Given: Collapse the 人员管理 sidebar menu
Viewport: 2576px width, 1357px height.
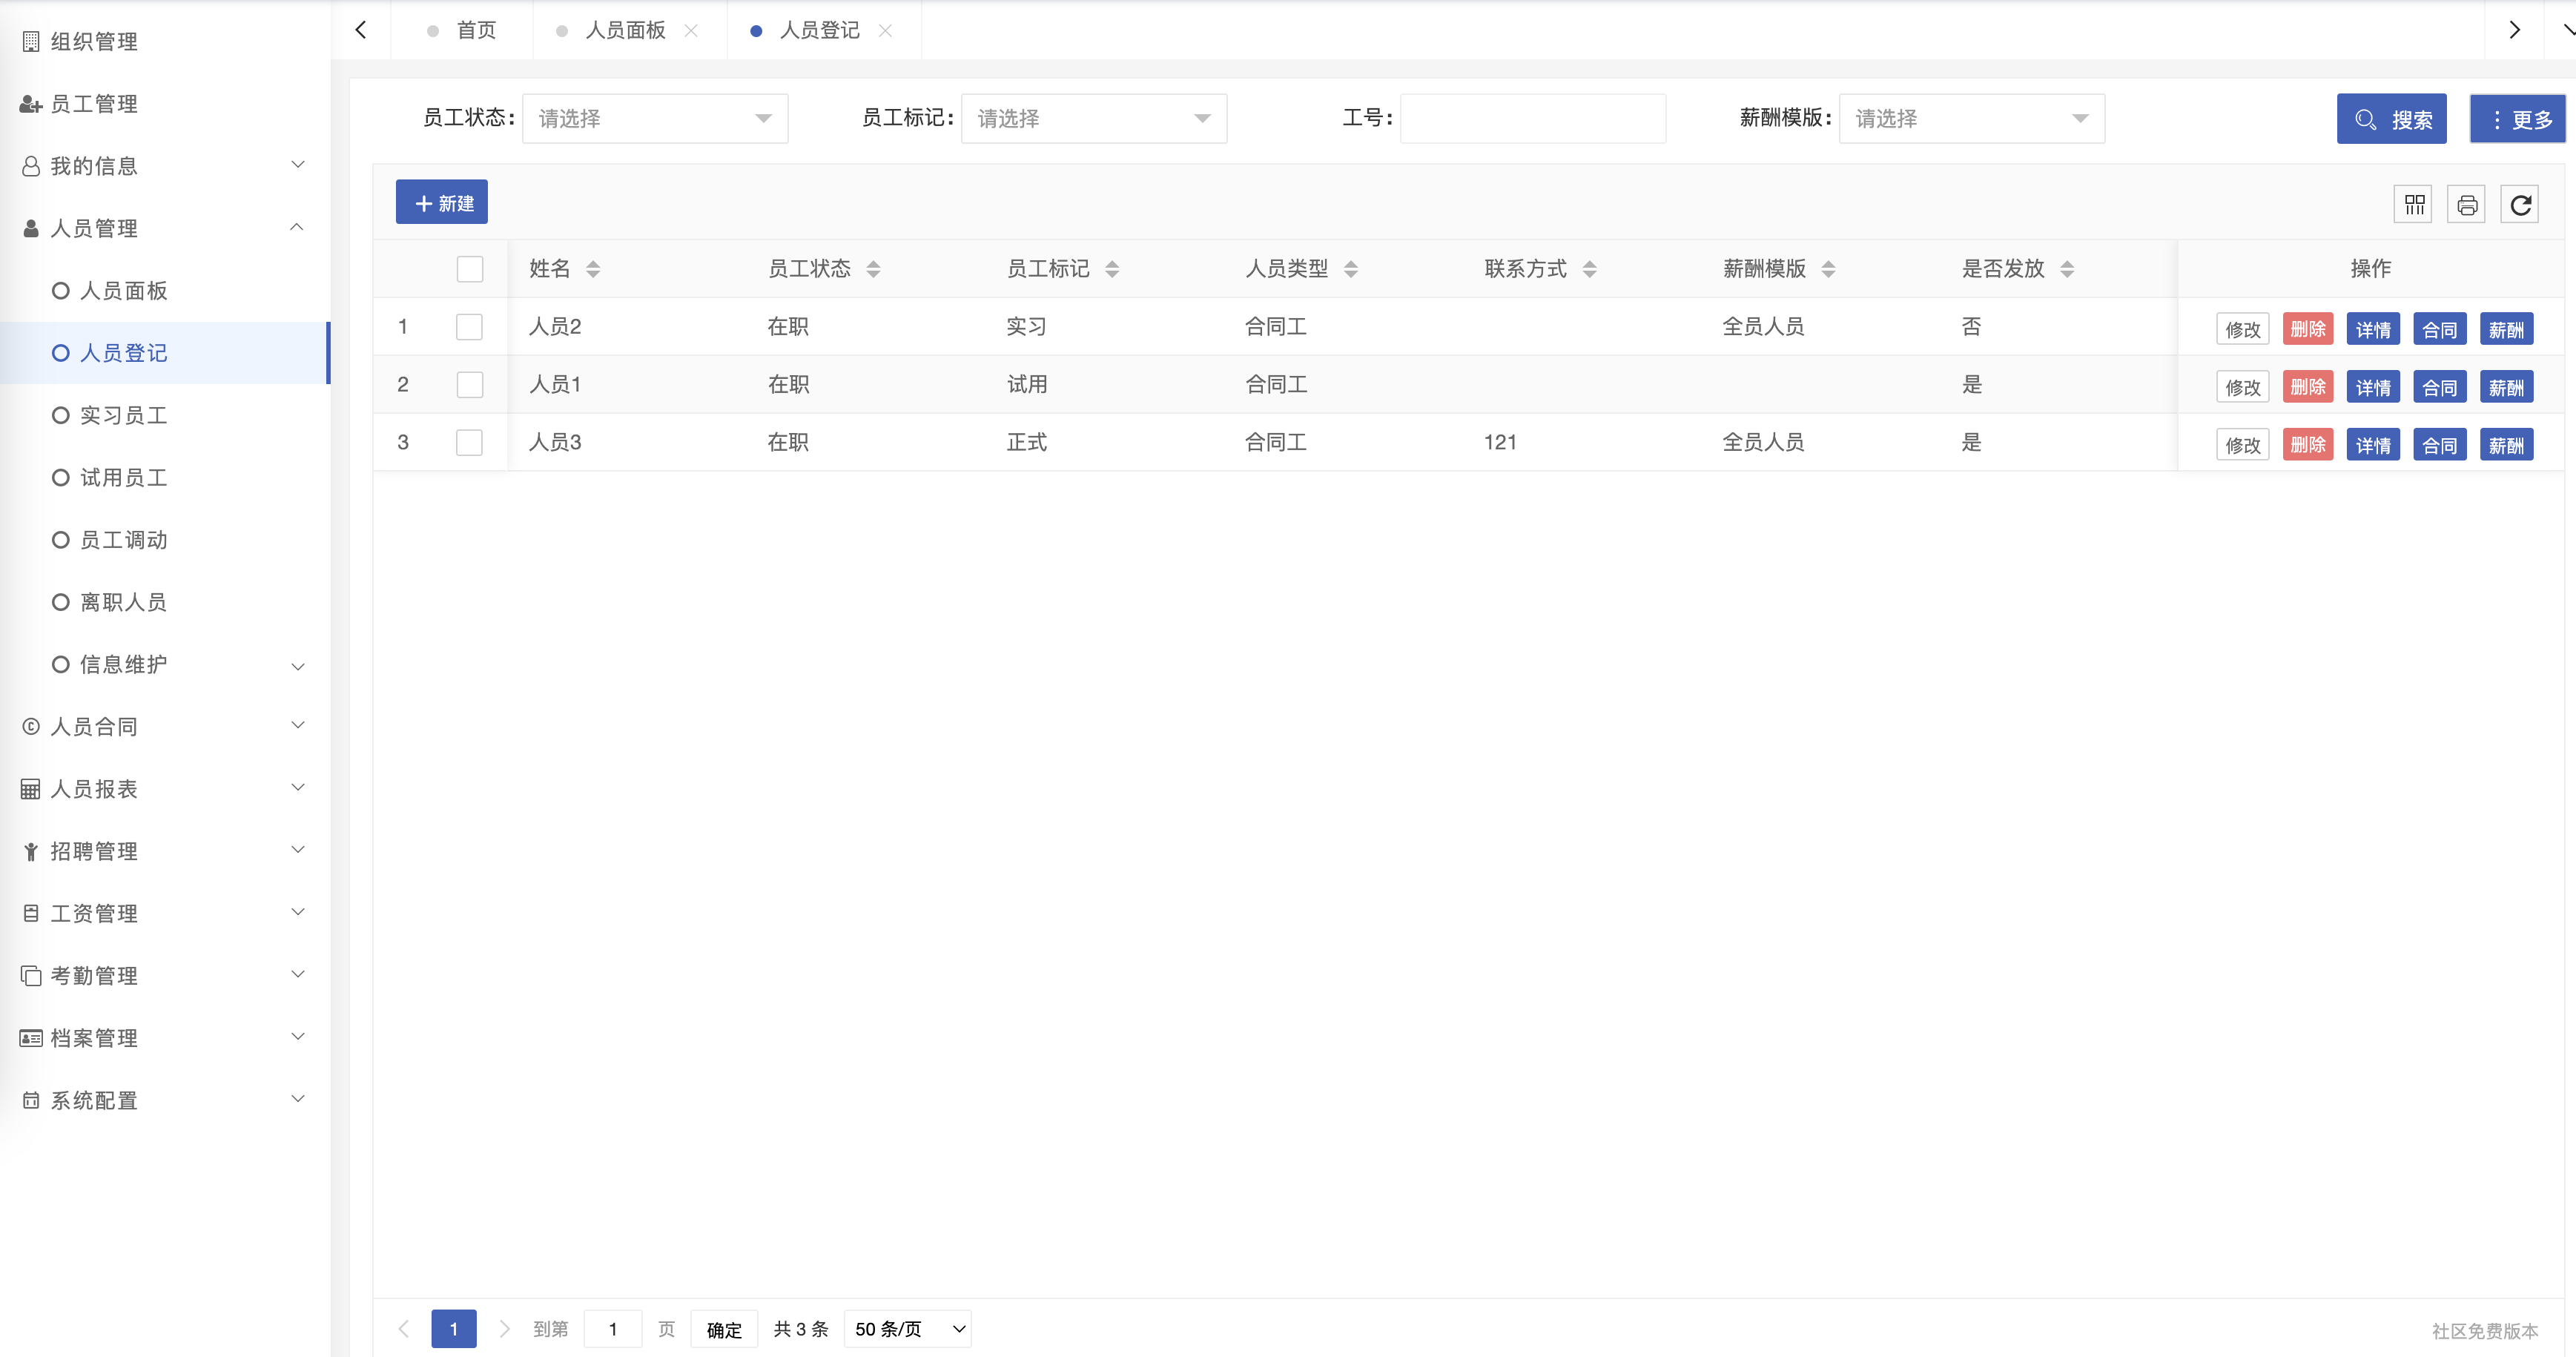Looking at the screenshot, I should [x=165, y=228].
